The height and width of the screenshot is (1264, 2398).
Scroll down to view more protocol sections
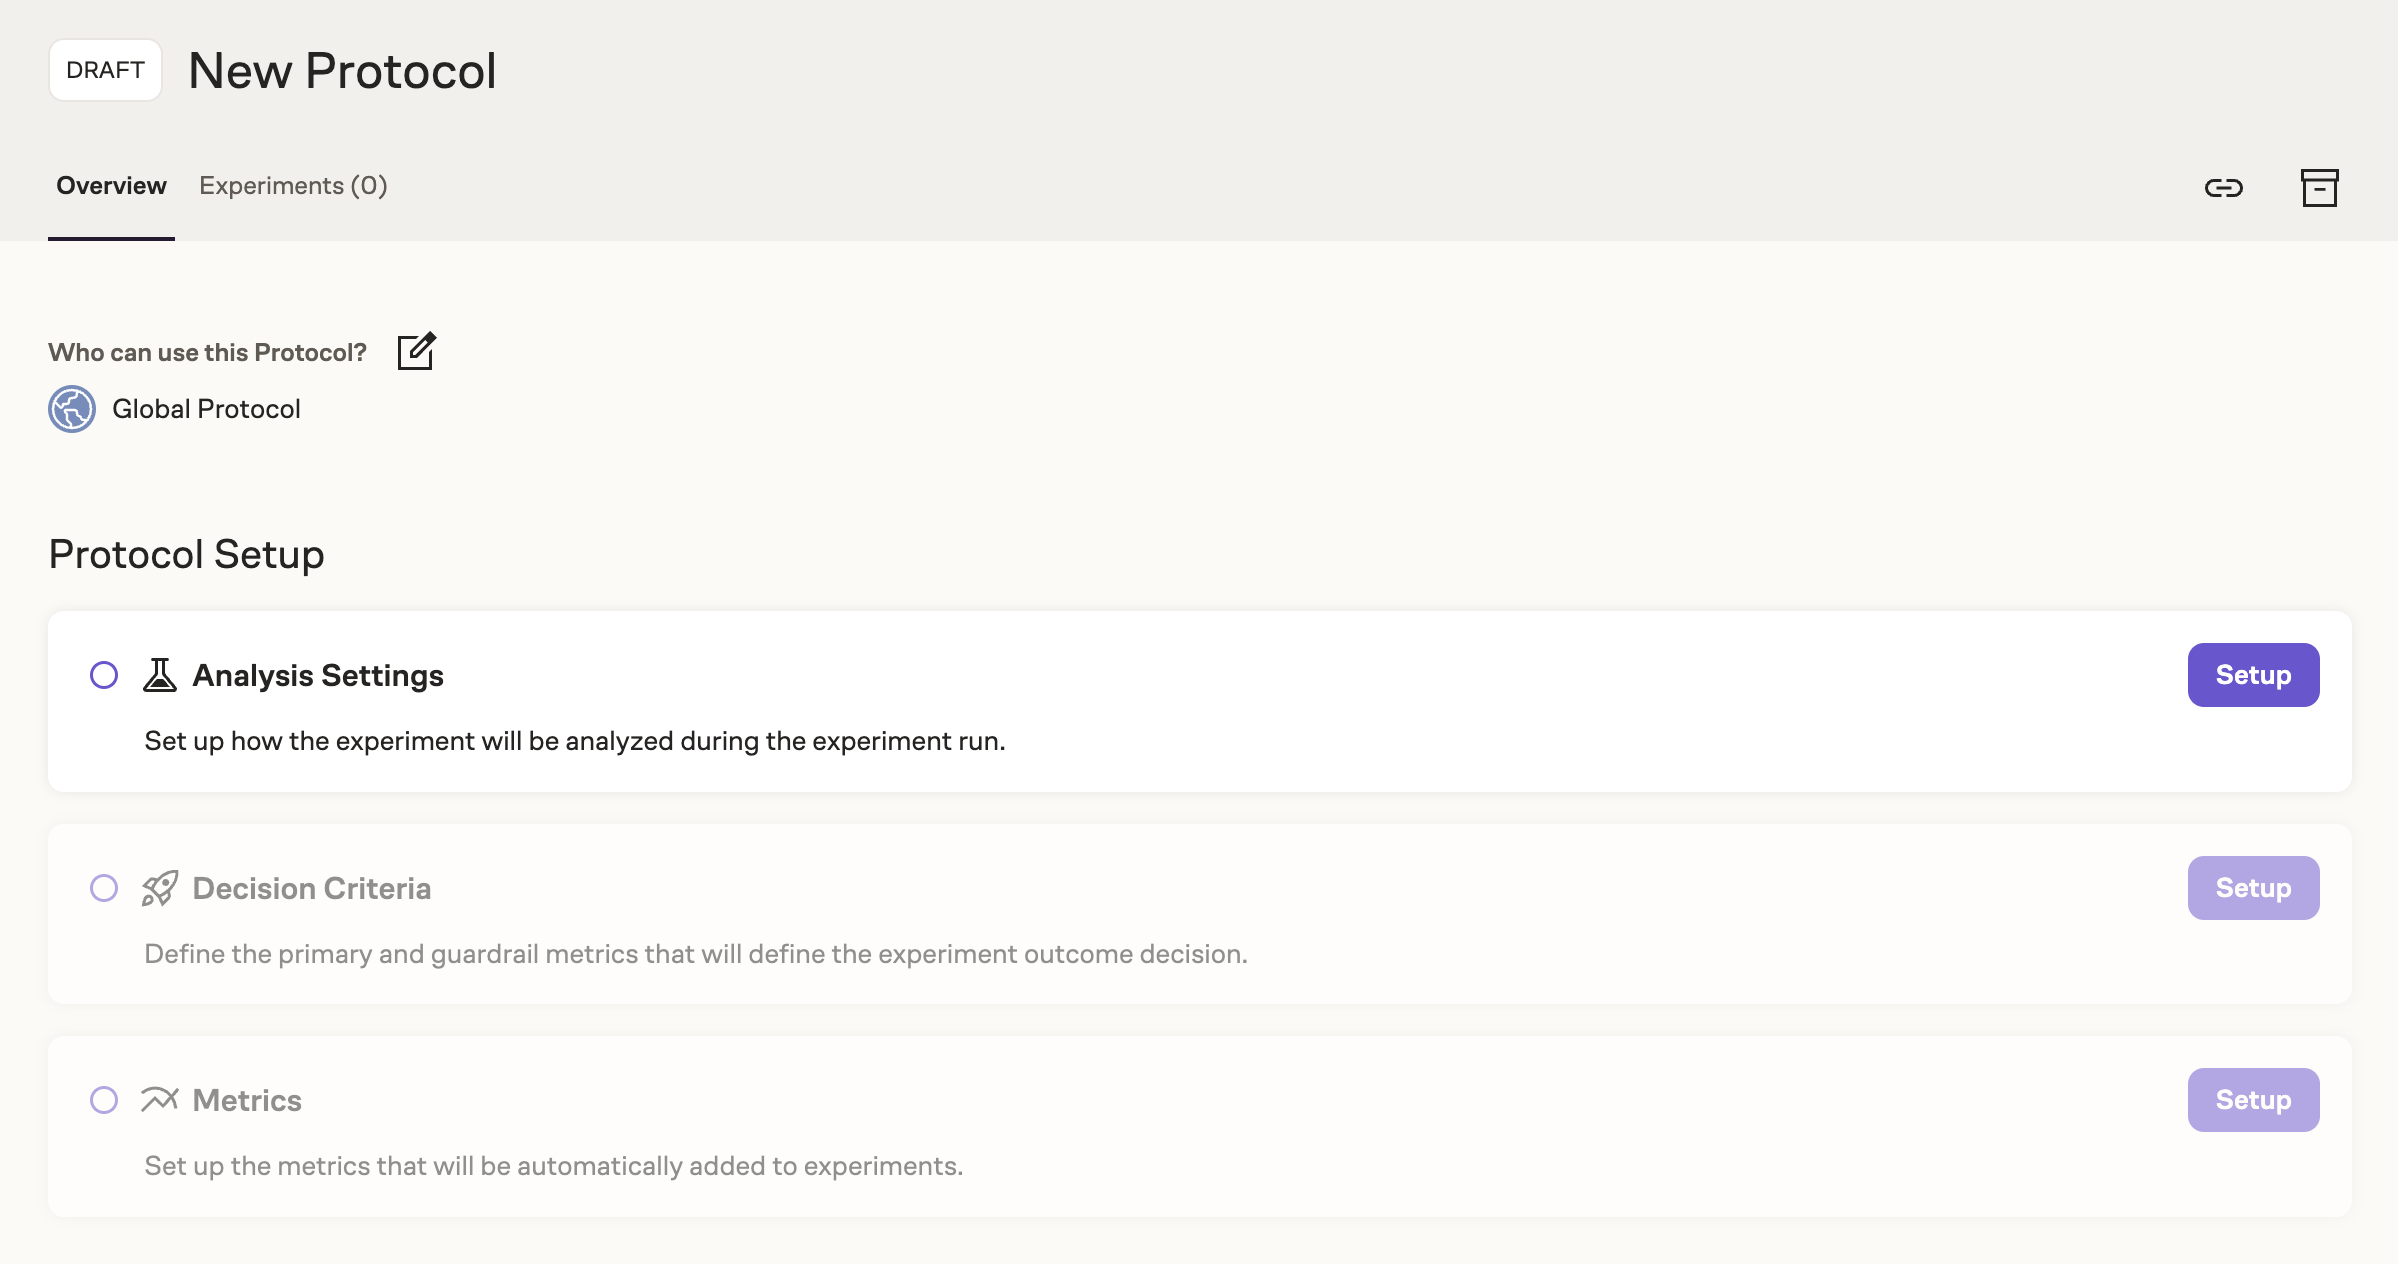pyautogui.click(x=1199, y=952)
